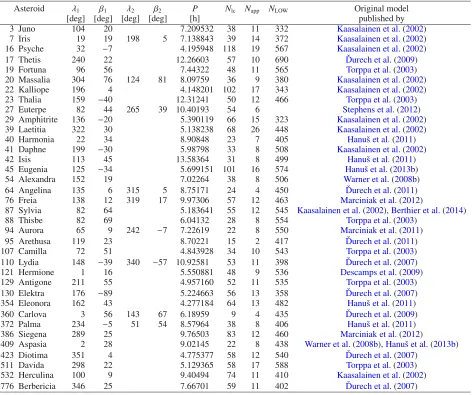Follow Torppa et al. (2003) citation for Thalia
This screenshot has height=395, width=472.
pyautogui.click(x=381, y=100)
